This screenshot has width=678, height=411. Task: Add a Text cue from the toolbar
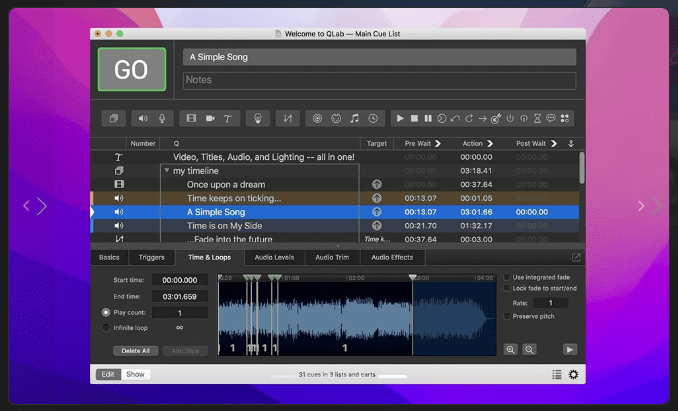(x=228, y=118)
